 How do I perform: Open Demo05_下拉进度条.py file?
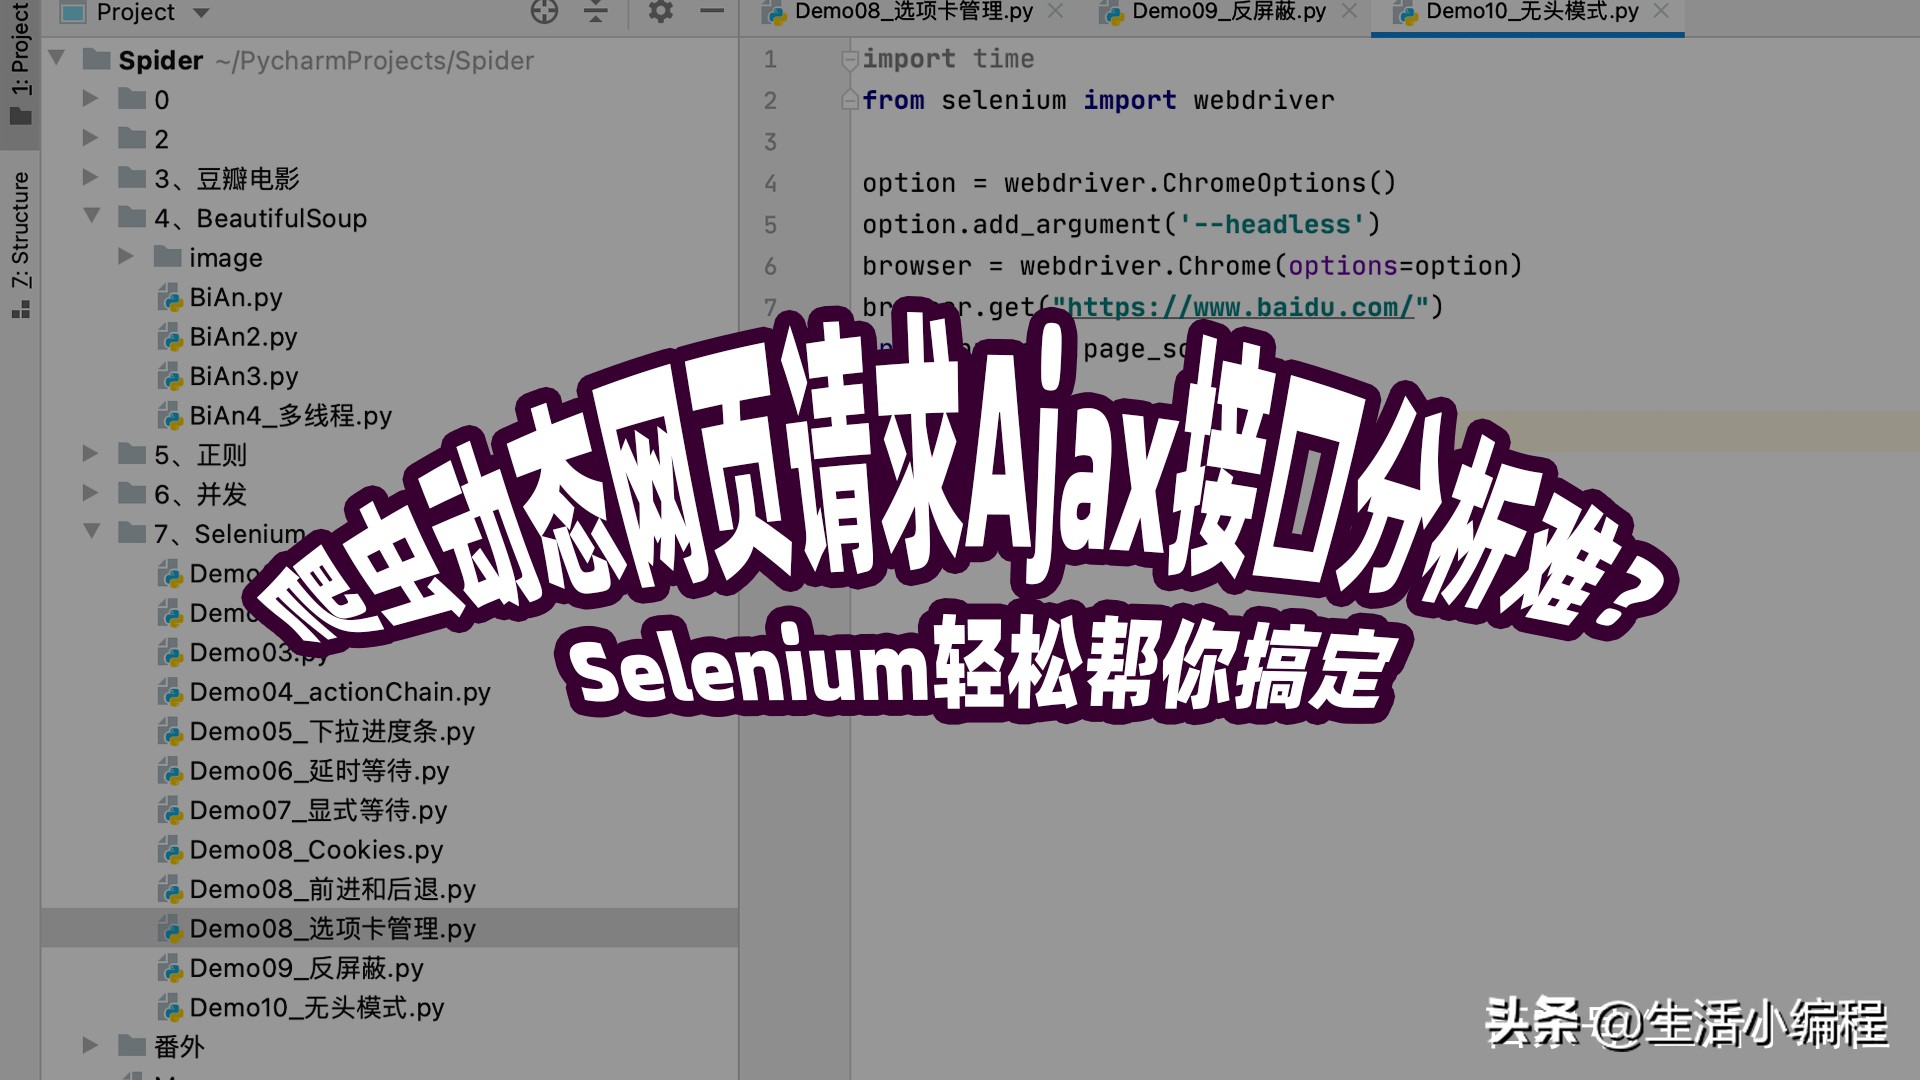click(332, 732)
